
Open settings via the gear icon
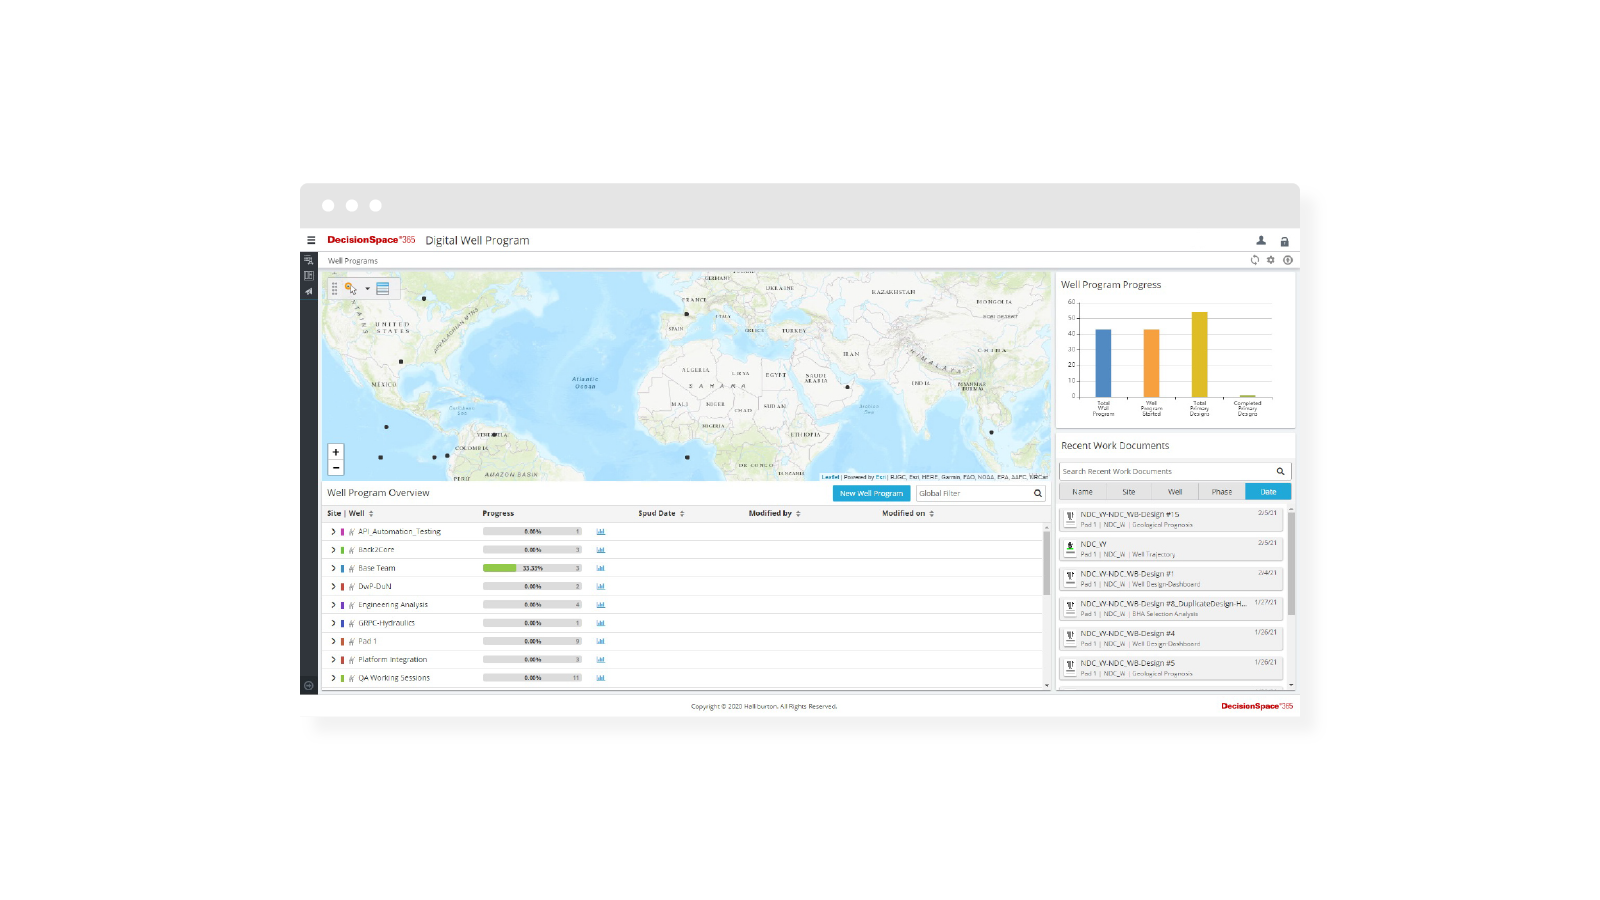tap(1271, 260)
